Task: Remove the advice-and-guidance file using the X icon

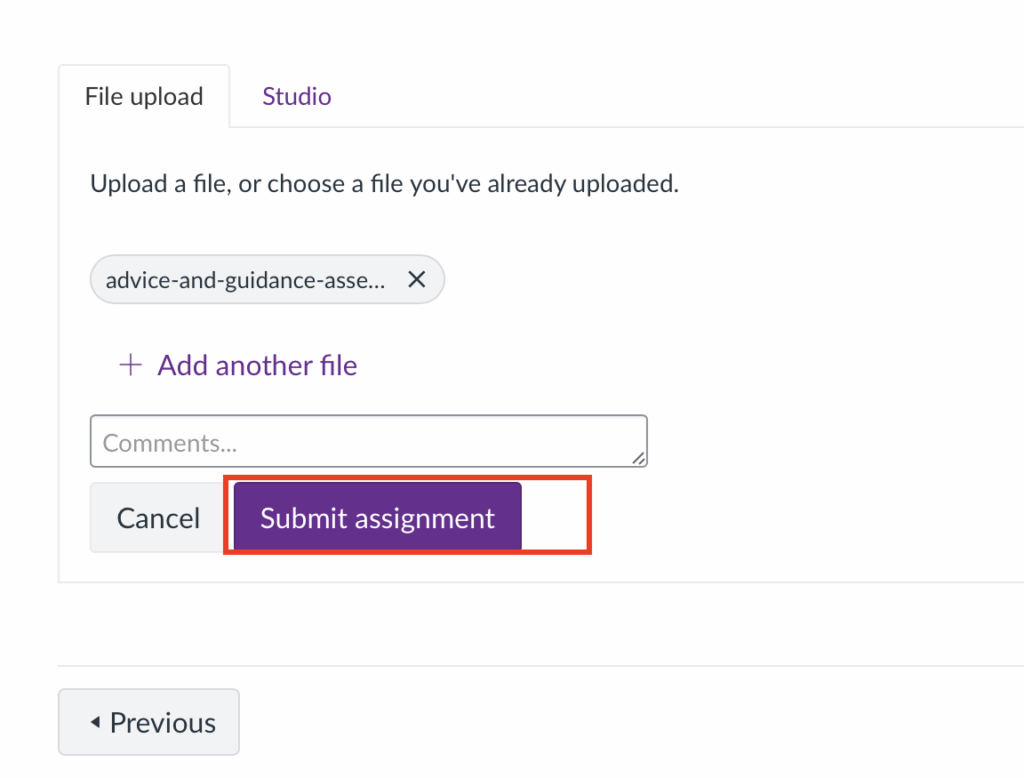Action: [x=417, y=280]
